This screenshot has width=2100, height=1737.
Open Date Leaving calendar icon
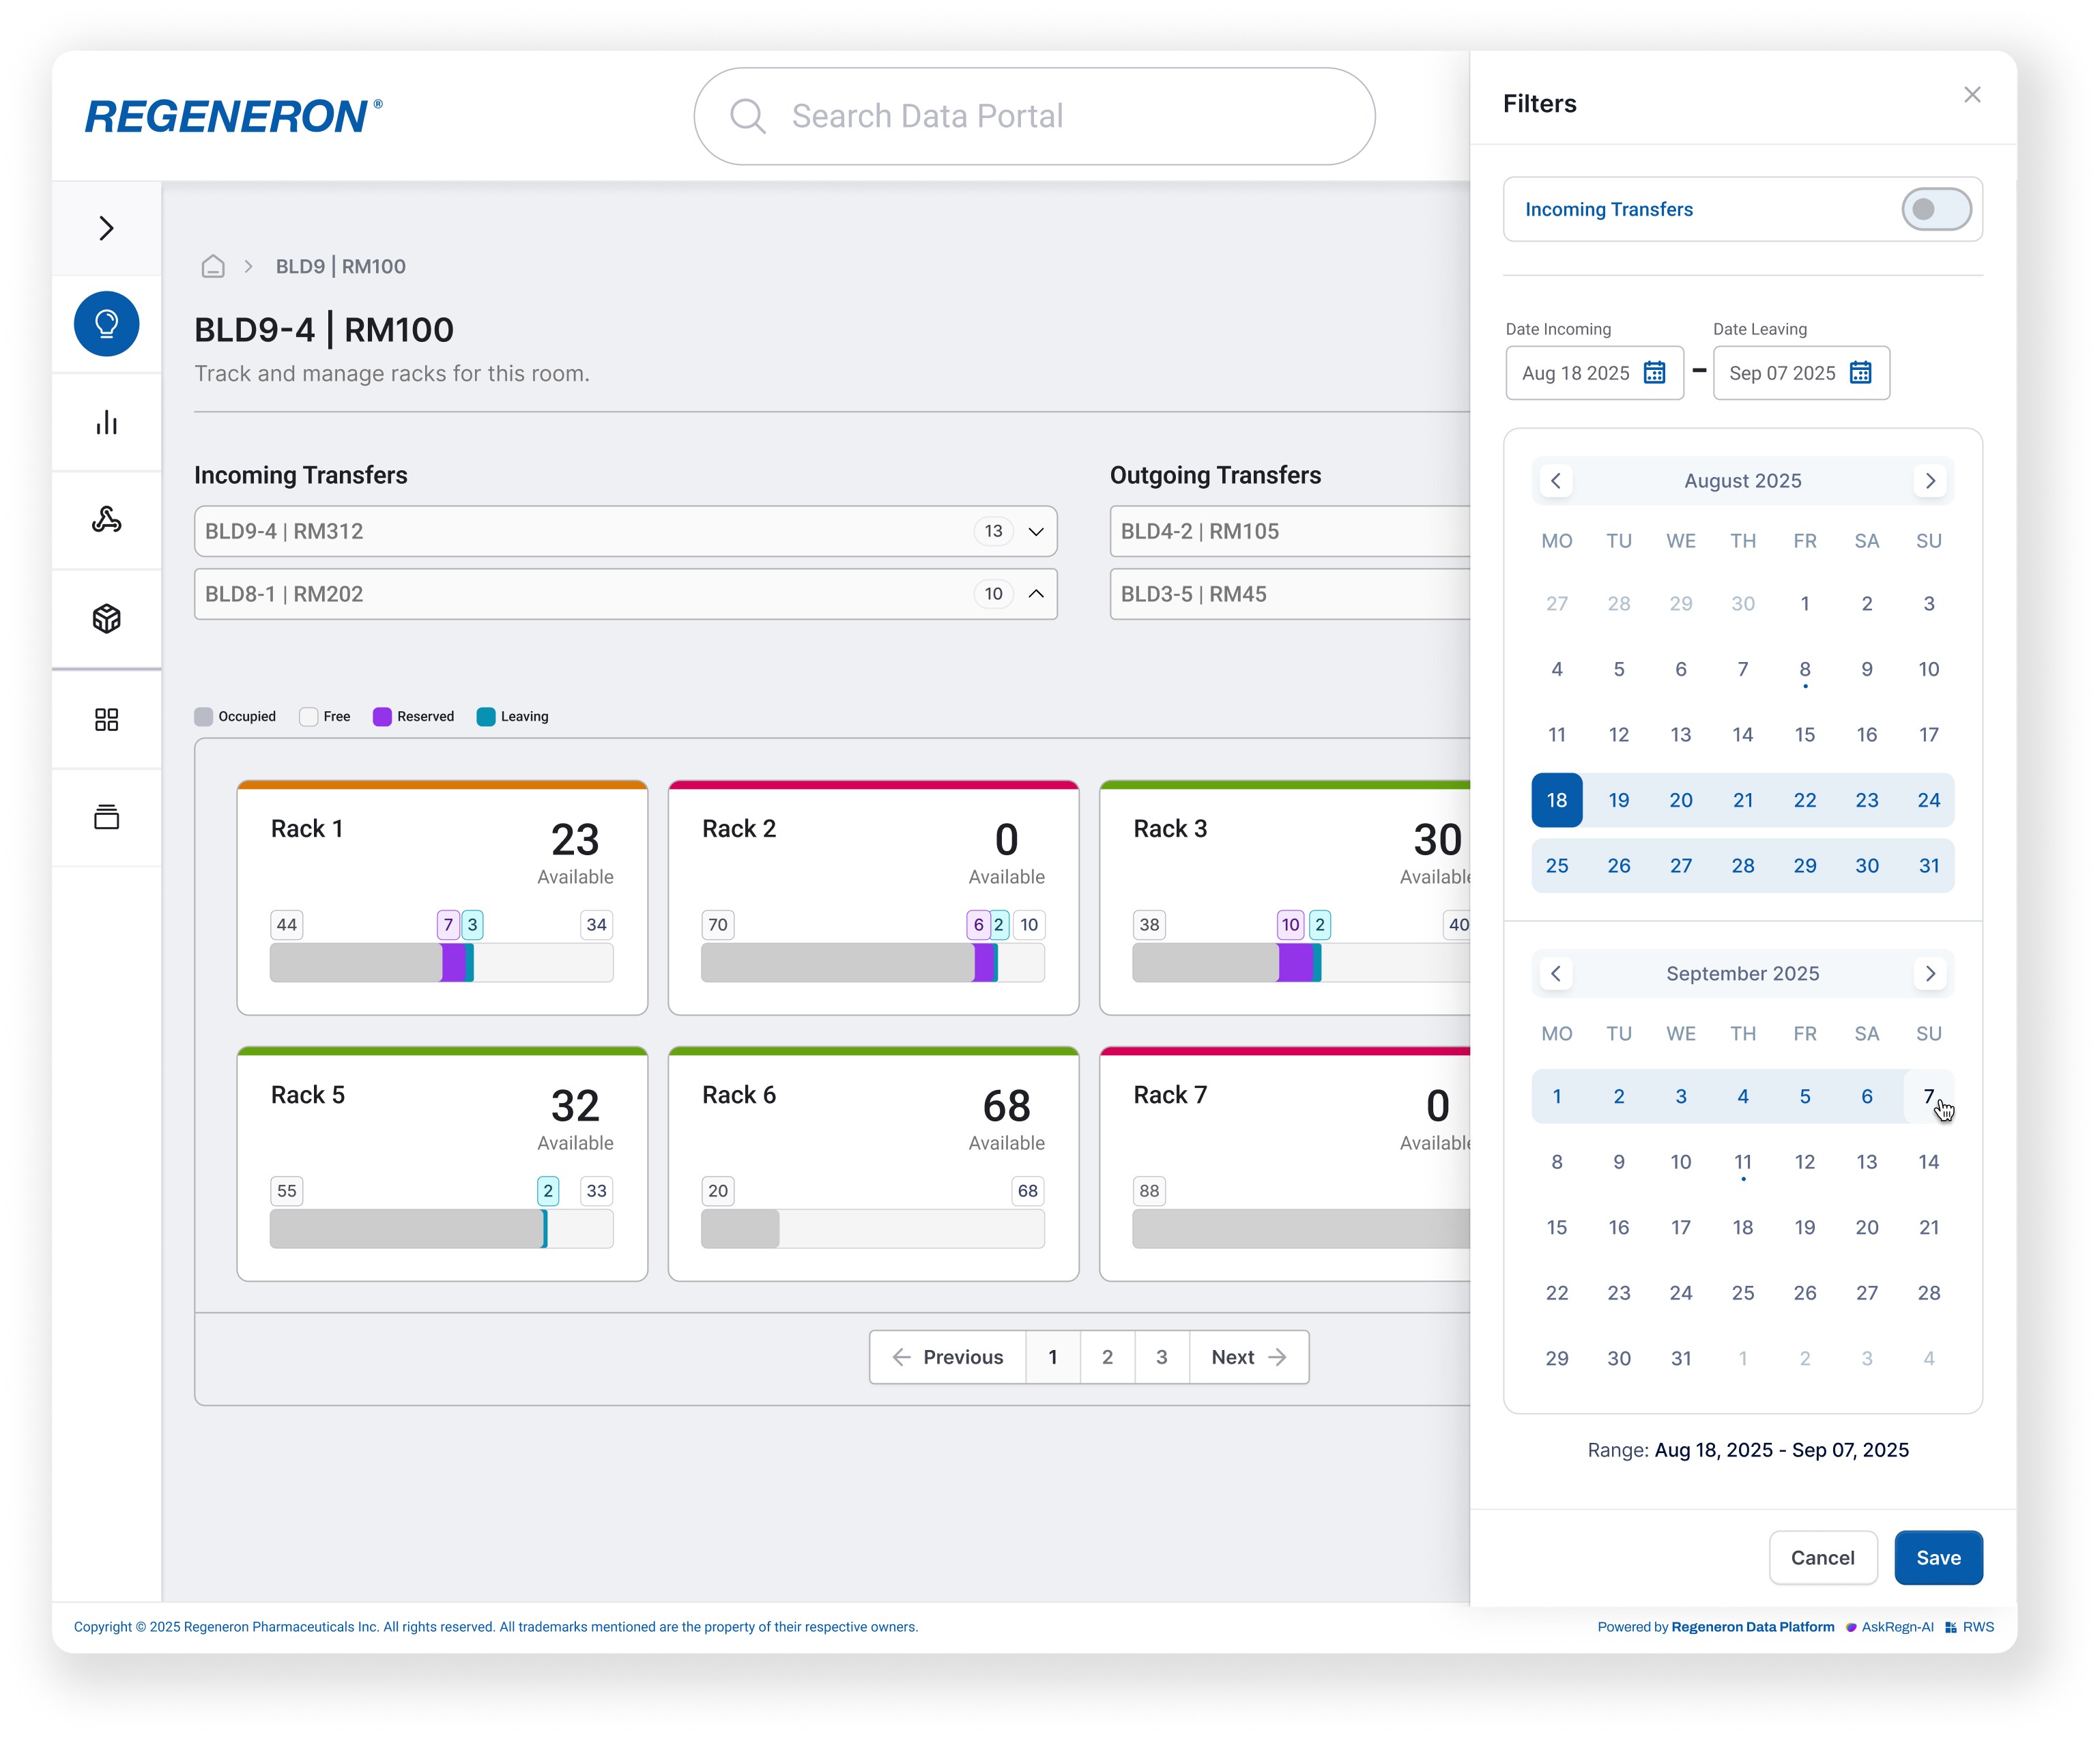point(1860,373)
